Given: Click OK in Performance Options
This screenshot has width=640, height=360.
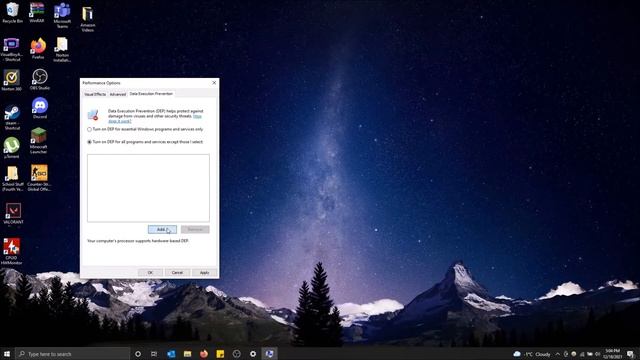Looking at the screenshot, I should pyautogui.click(x=150, y=272).
